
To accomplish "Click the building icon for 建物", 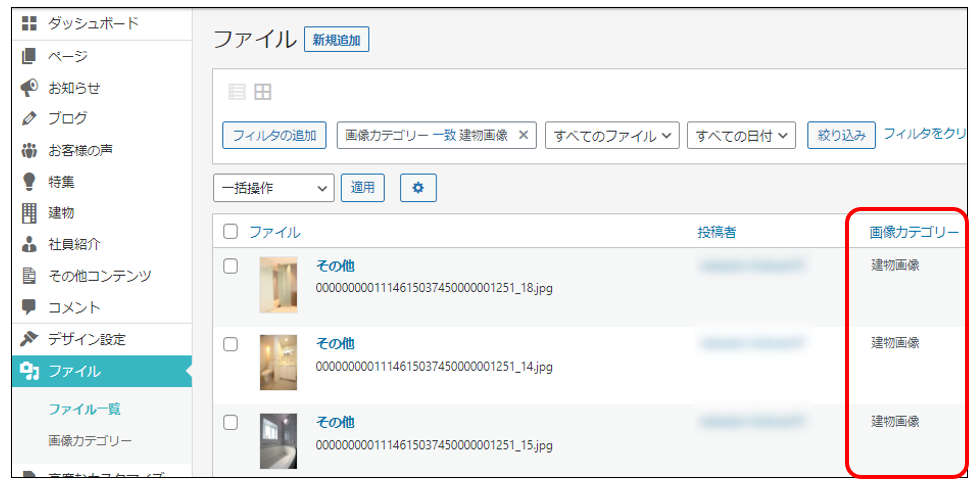I will tap(29, 213).
